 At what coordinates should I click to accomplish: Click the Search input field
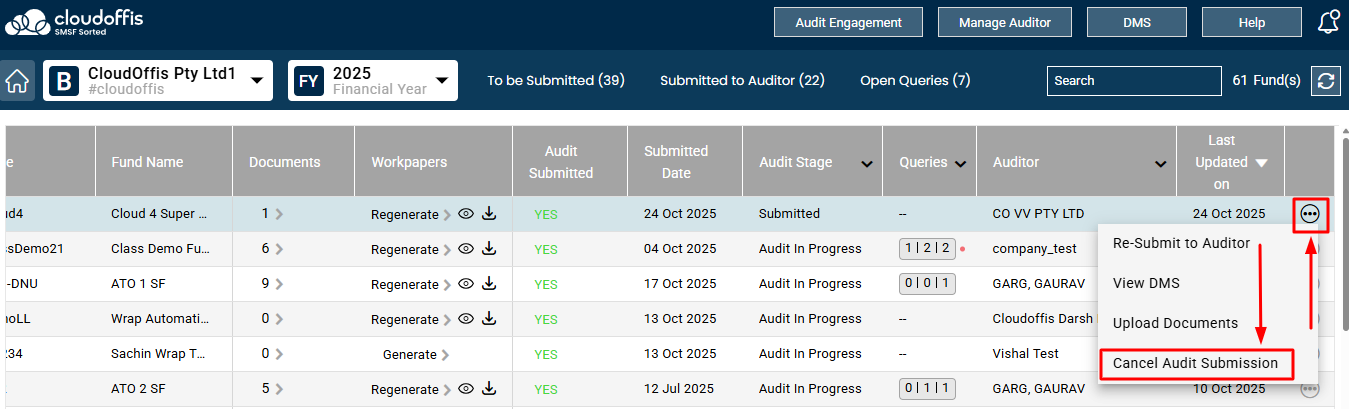point(1134,81)
